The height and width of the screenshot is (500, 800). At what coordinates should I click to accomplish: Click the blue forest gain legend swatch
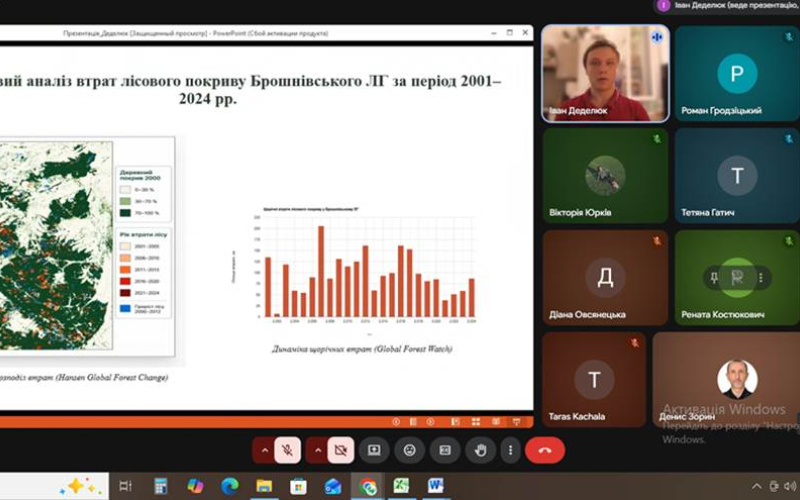(x=125, y=309)
